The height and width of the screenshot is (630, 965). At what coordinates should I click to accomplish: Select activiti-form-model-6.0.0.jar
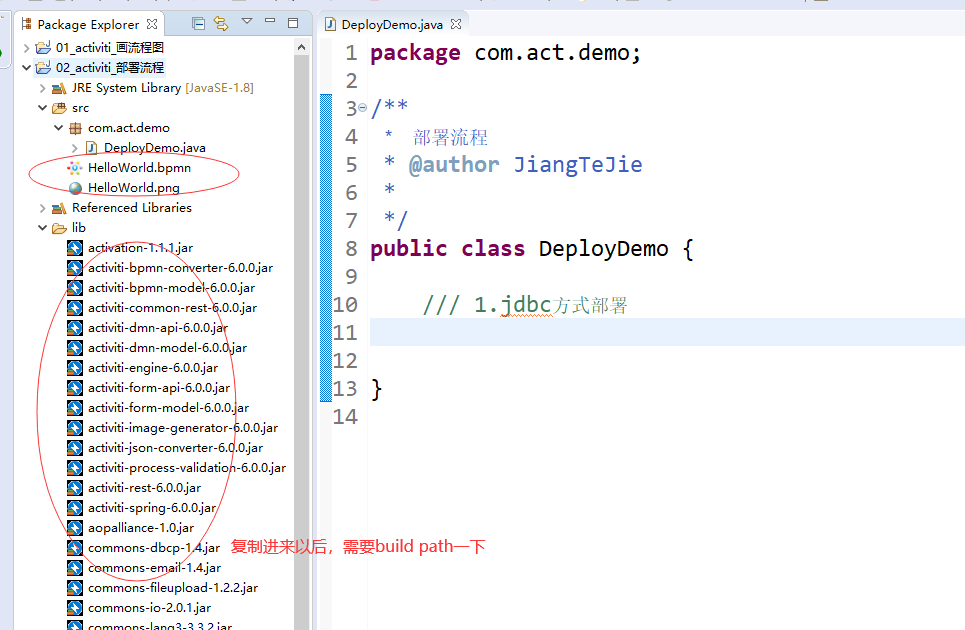coord(168,408)
